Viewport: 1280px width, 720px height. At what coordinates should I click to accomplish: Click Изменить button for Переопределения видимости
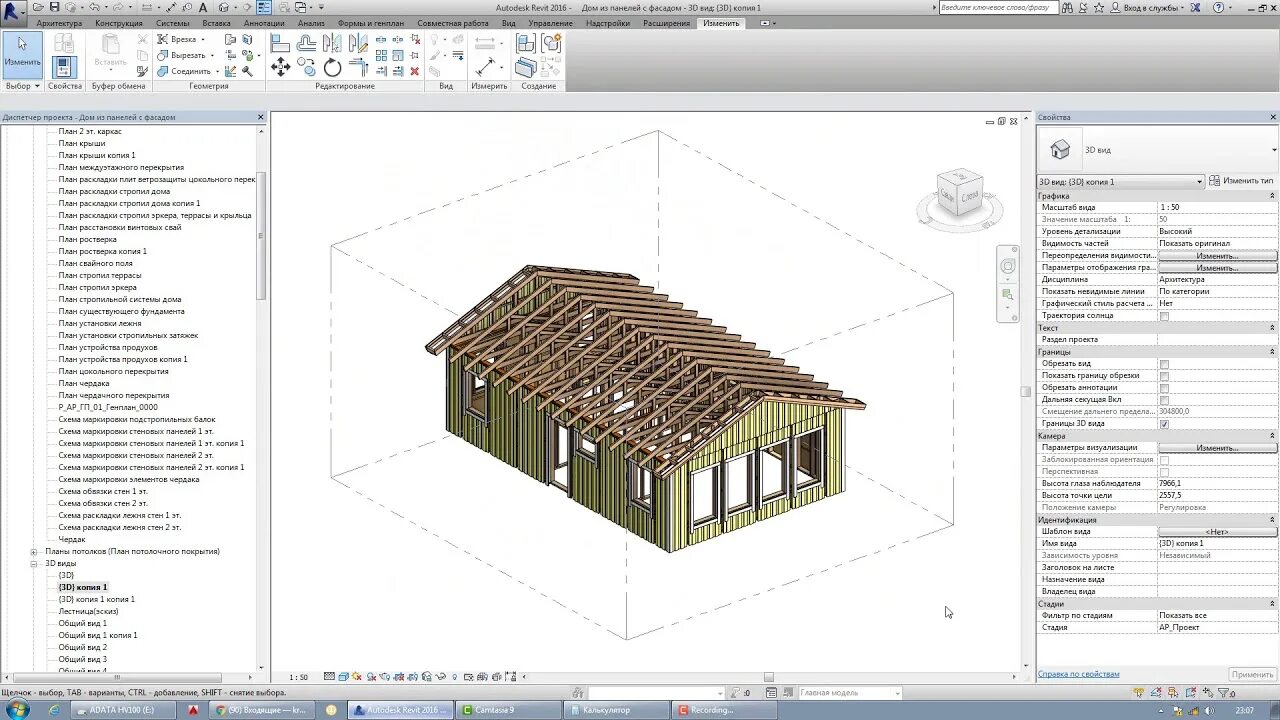coord(1217,256)
